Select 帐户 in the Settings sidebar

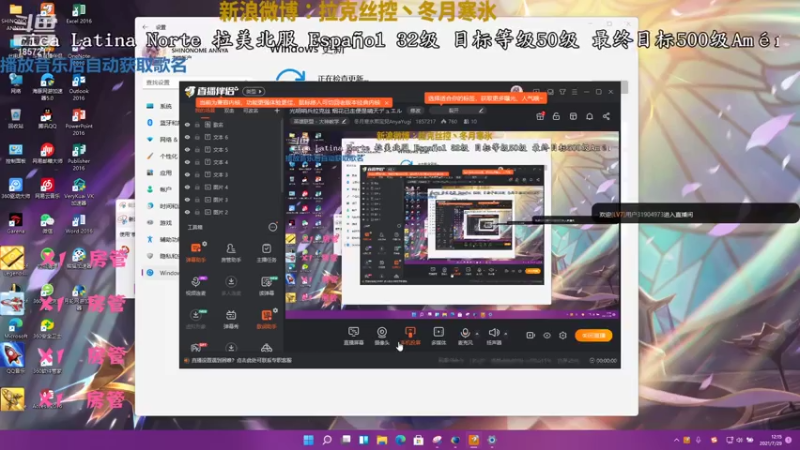pos(161,189)
